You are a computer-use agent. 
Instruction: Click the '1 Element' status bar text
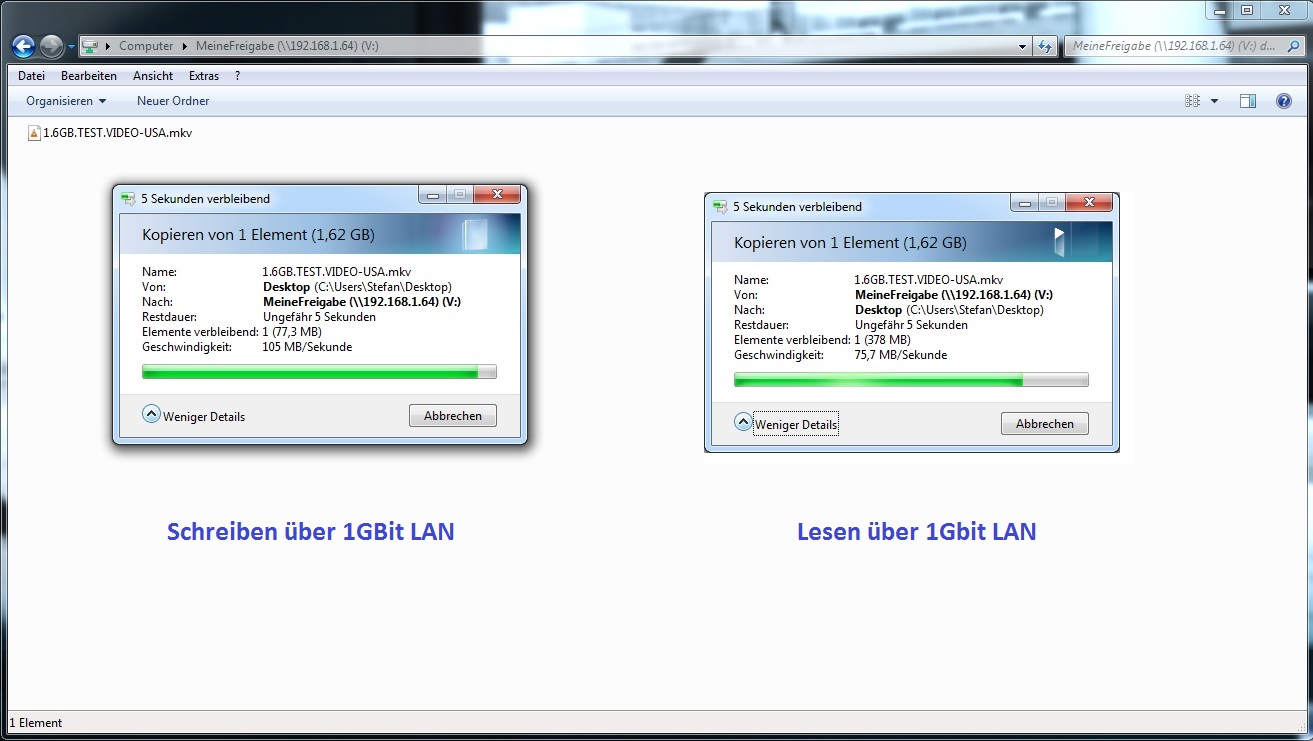tap(36, 722)
